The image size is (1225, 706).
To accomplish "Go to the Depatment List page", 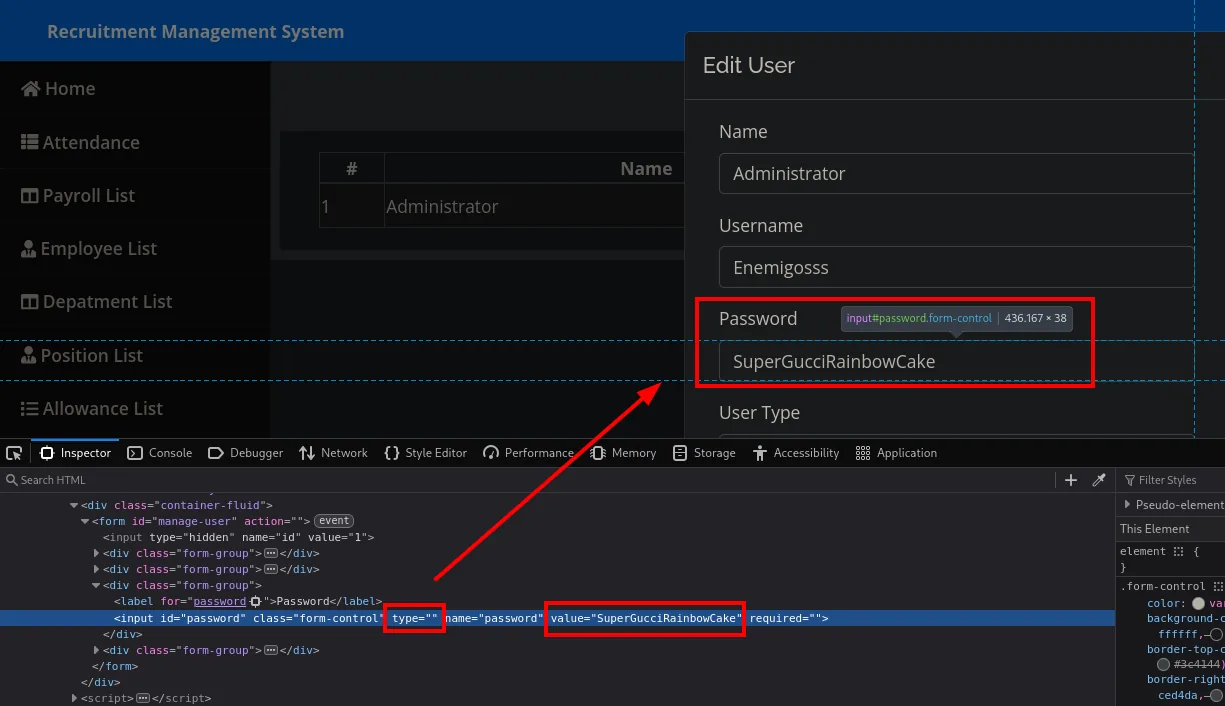I will 97,302.
